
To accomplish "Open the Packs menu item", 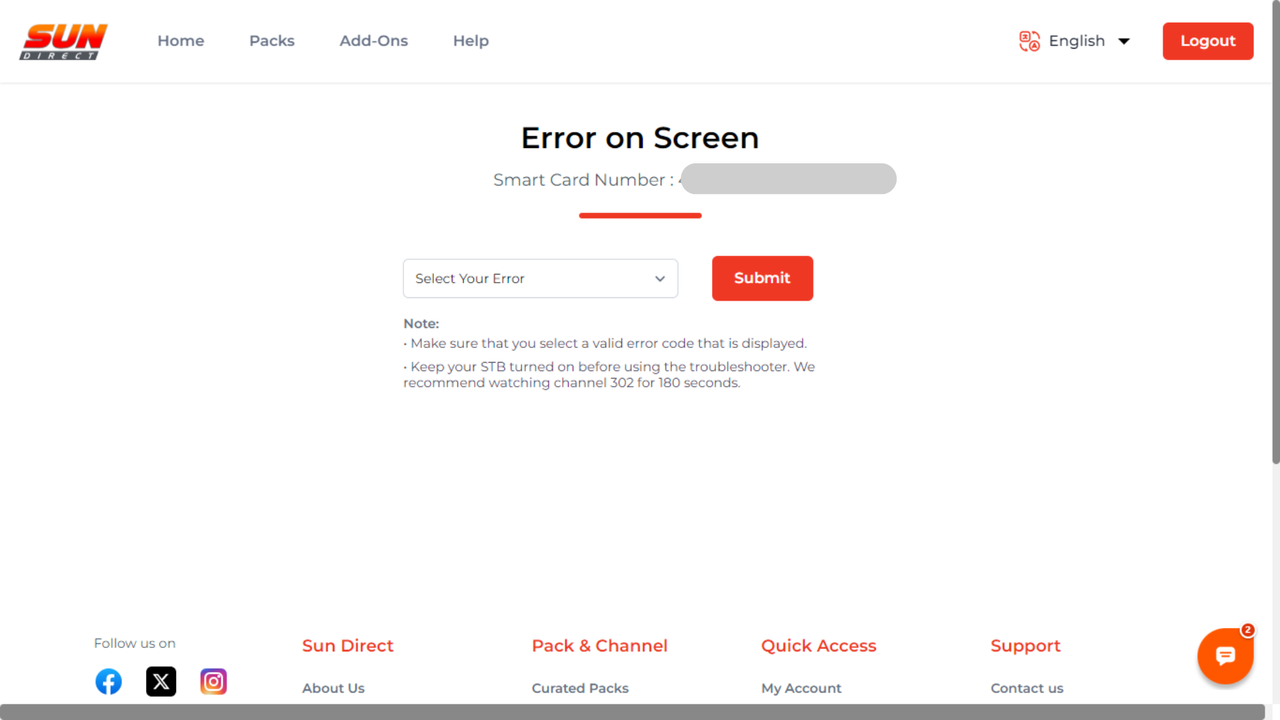I will [272, 41].
